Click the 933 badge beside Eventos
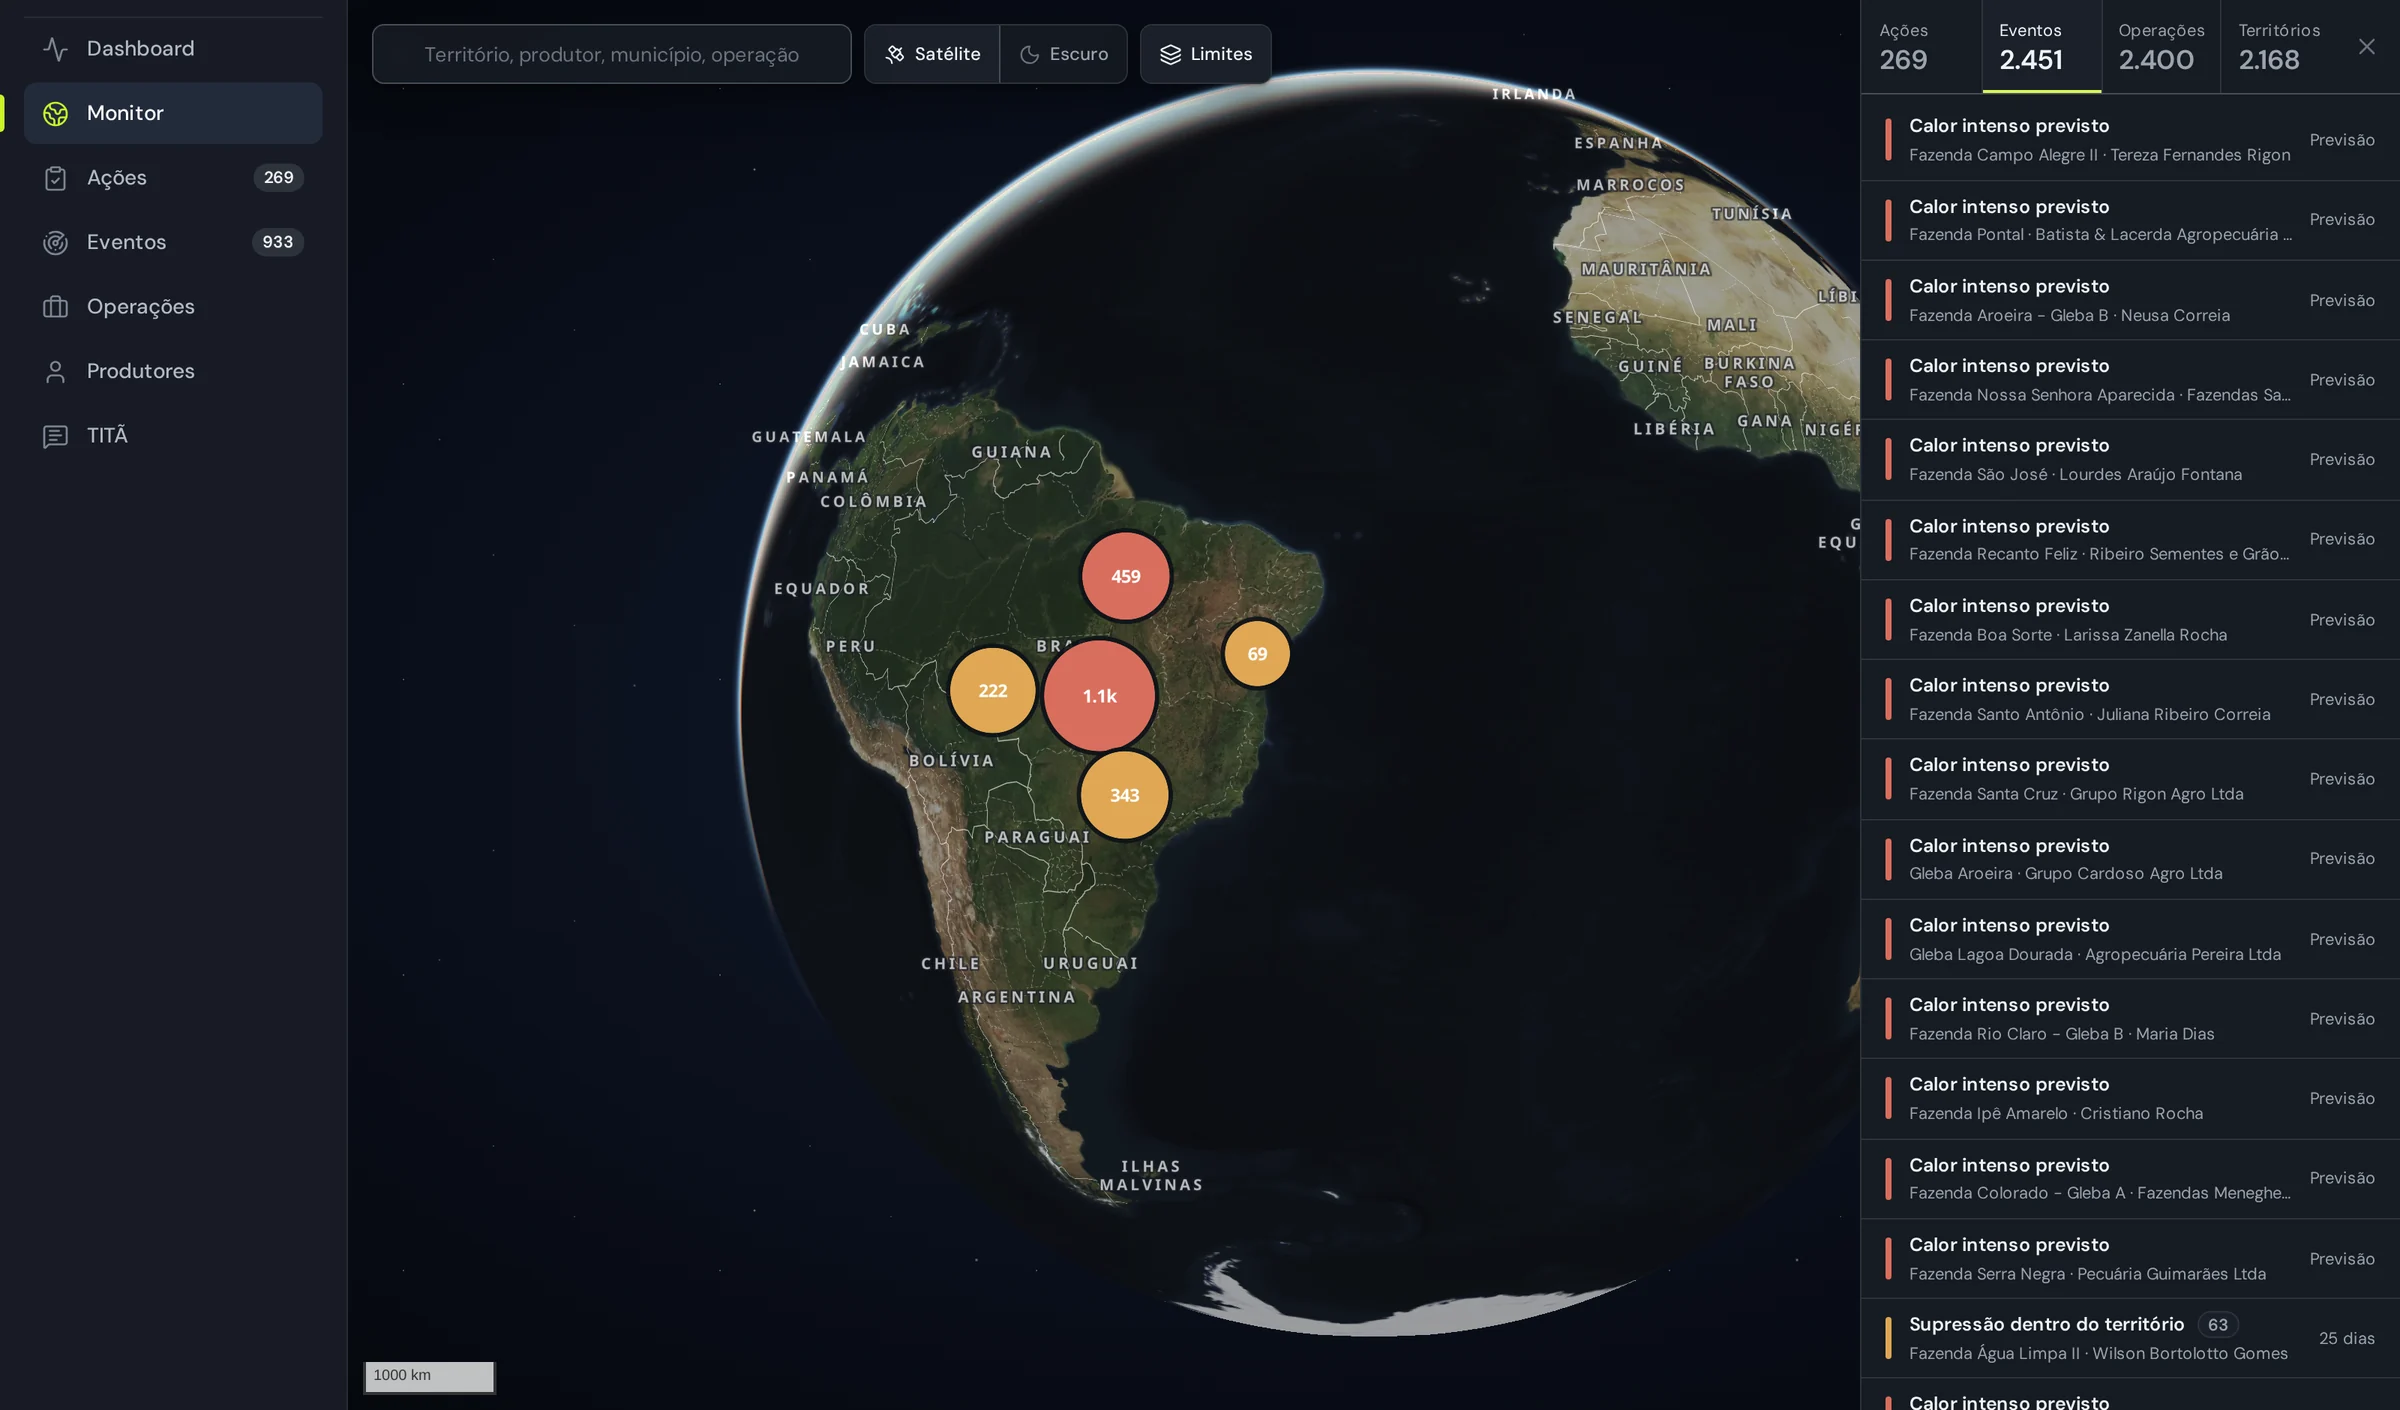This screenshot has width=2400, height=1410. 277,242
